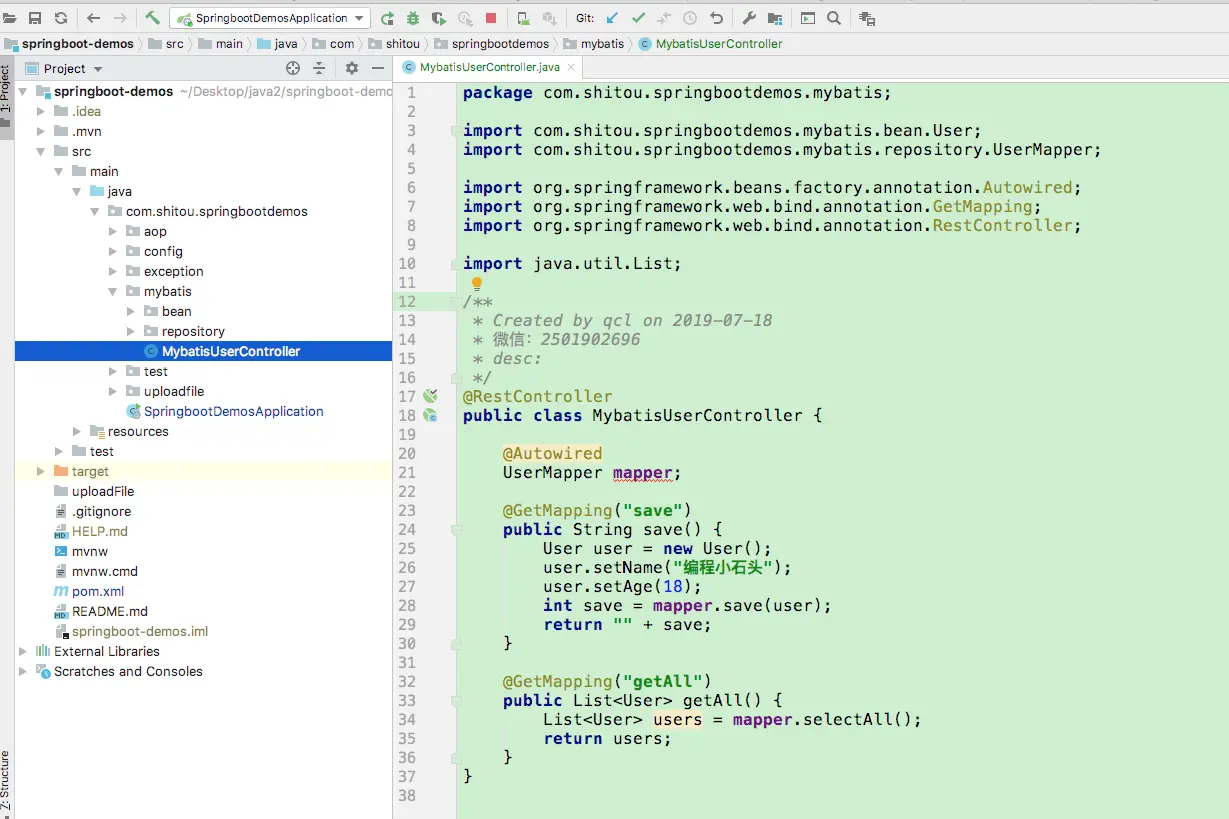Hide the Project panel with the minimize icon
Image resolution: width=1229 pixels, height=819 pixels.
coord(378,68)
